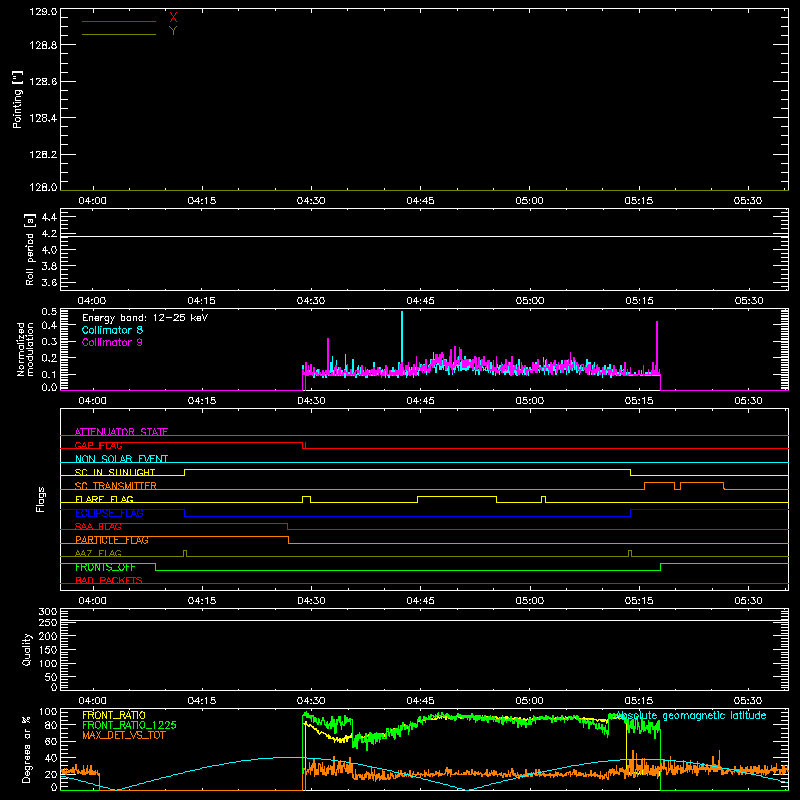Click the olive flag label above FRONTS_OFF
This screenshot has width=800, height=800.
[98, 553]
